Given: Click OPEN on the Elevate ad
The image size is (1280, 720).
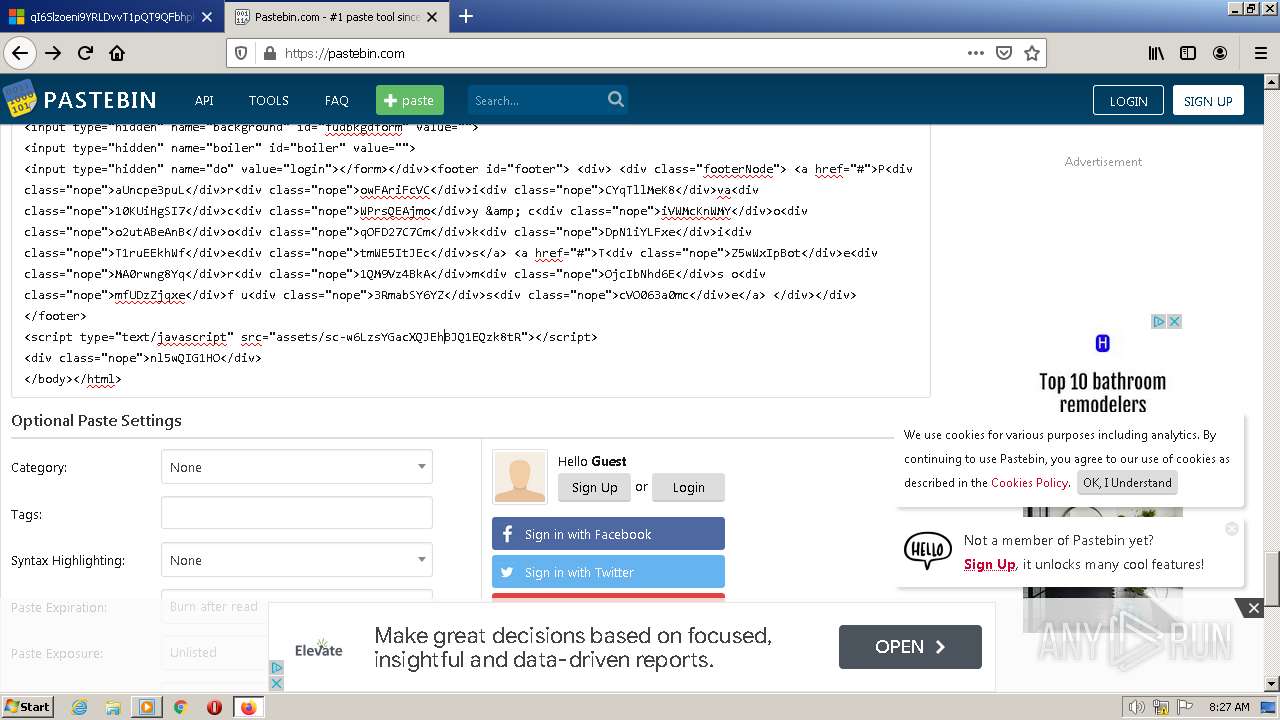Looking at the screenshot, I should 910,646.
